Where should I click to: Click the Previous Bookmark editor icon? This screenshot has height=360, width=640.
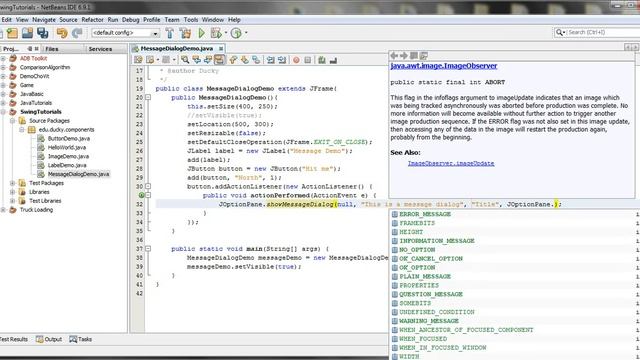233,60
